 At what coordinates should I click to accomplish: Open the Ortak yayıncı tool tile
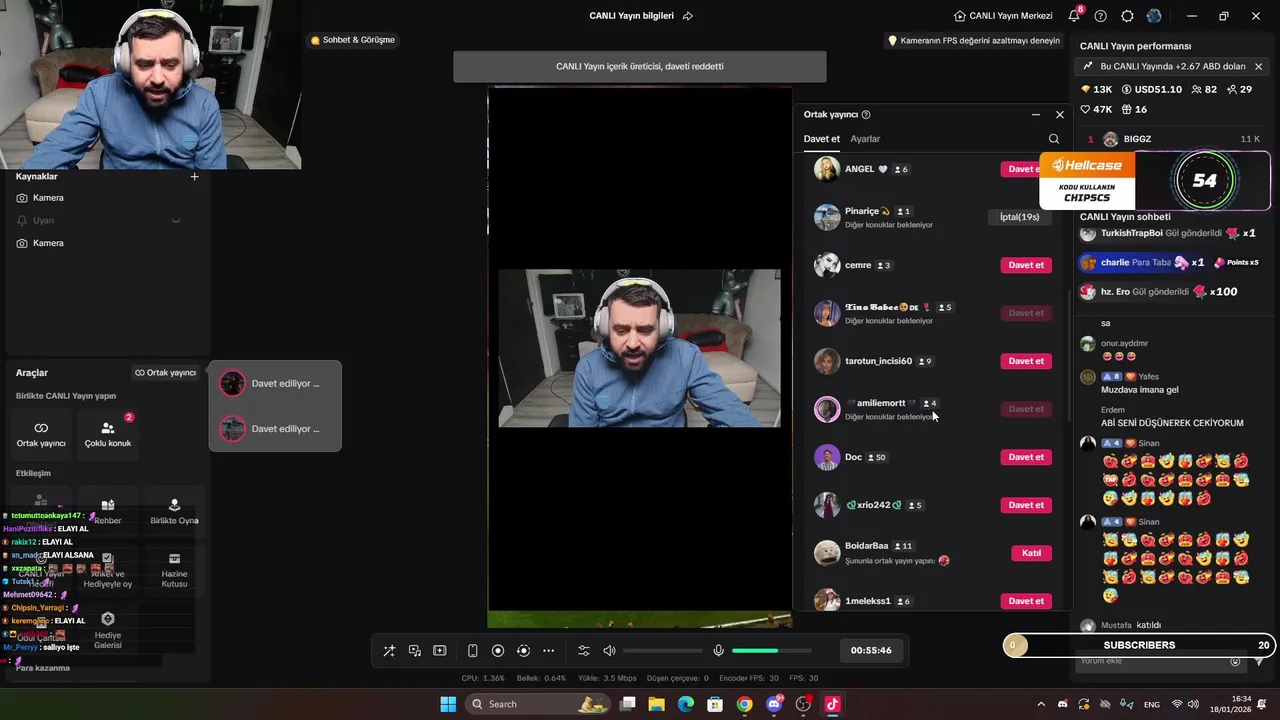41,435
